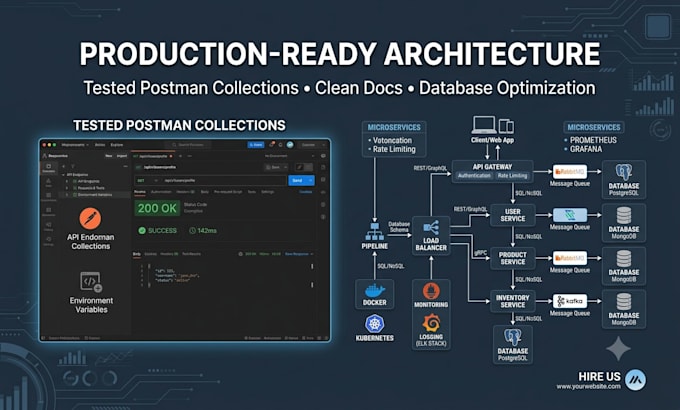Click MongoDB database icon in User Service row

click(x=624, y=215)
